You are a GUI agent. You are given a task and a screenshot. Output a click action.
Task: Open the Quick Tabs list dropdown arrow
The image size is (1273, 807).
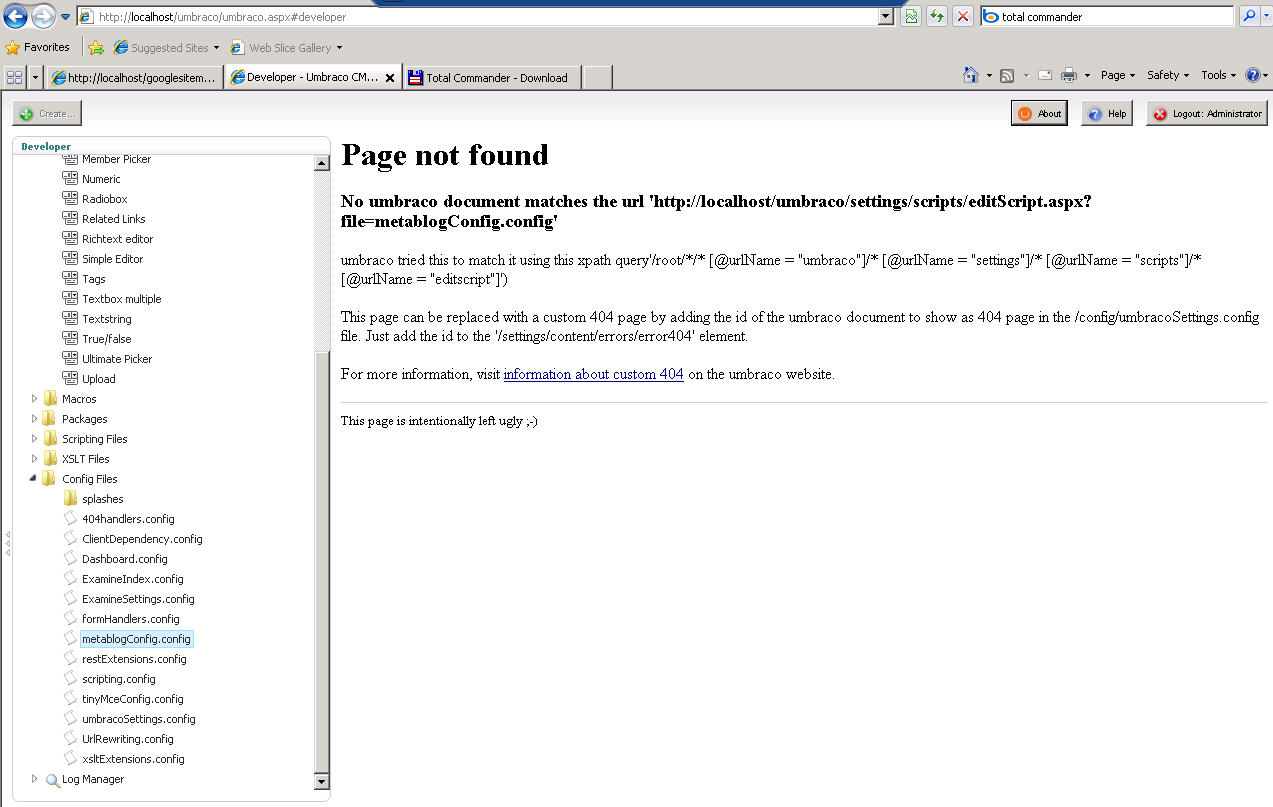[x=36, y=77]
